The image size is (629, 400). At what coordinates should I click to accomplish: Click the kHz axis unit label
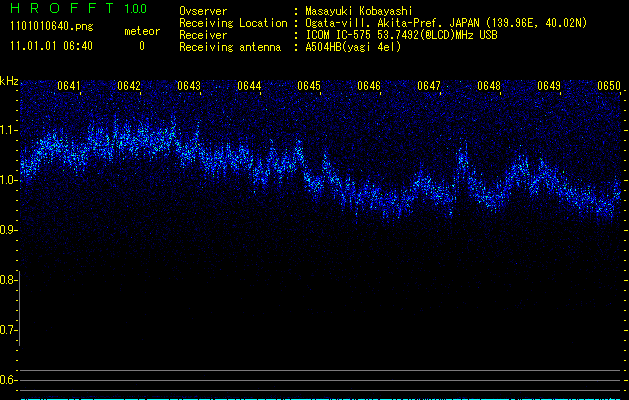9,80
